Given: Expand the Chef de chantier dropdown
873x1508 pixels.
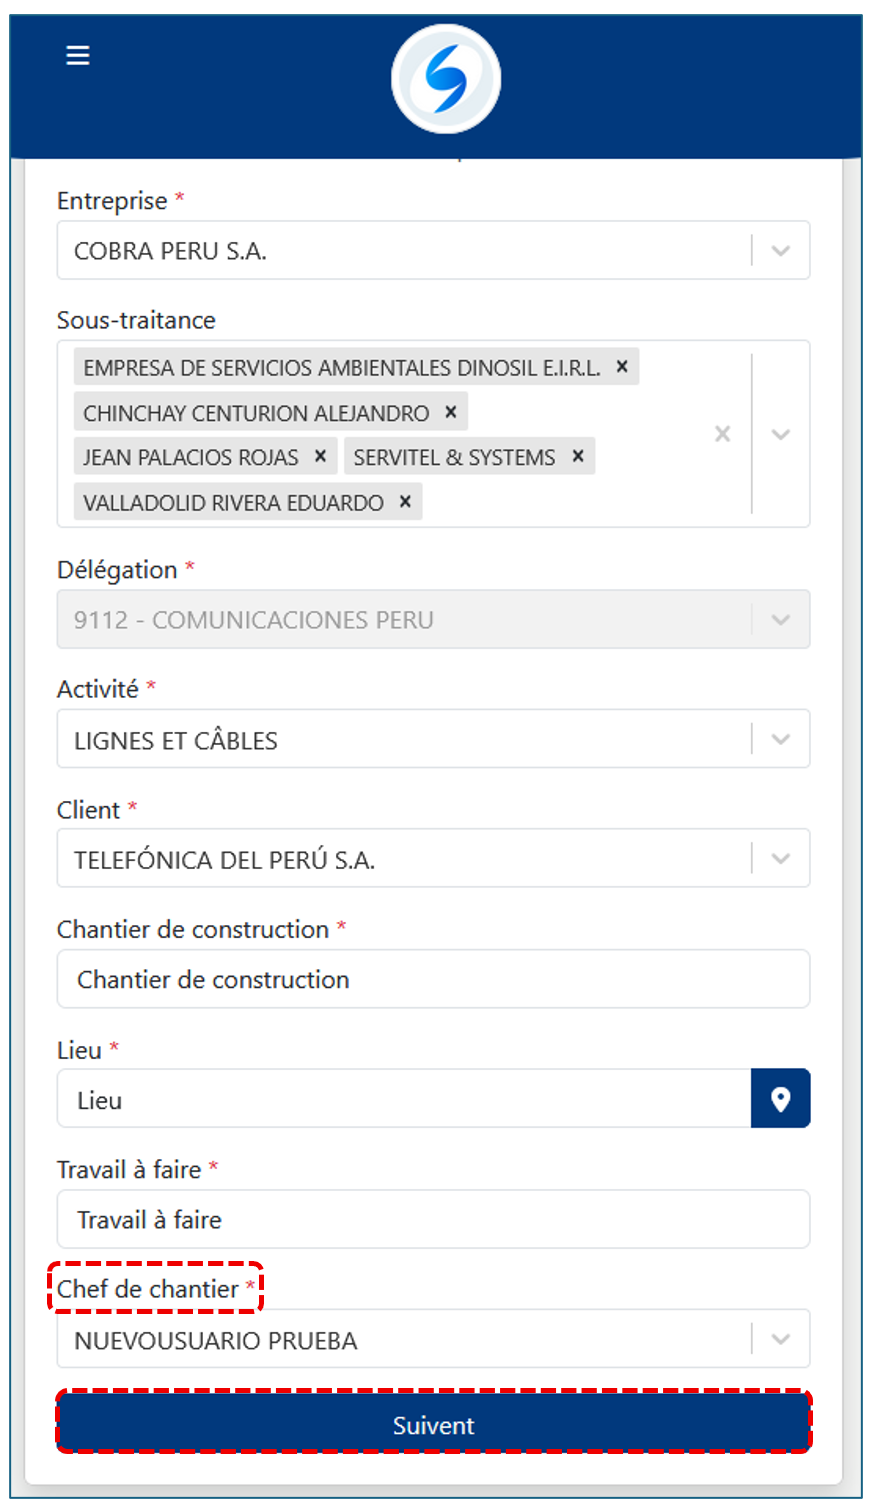Looking at the screenshot, I should (x=781, y=1339).
